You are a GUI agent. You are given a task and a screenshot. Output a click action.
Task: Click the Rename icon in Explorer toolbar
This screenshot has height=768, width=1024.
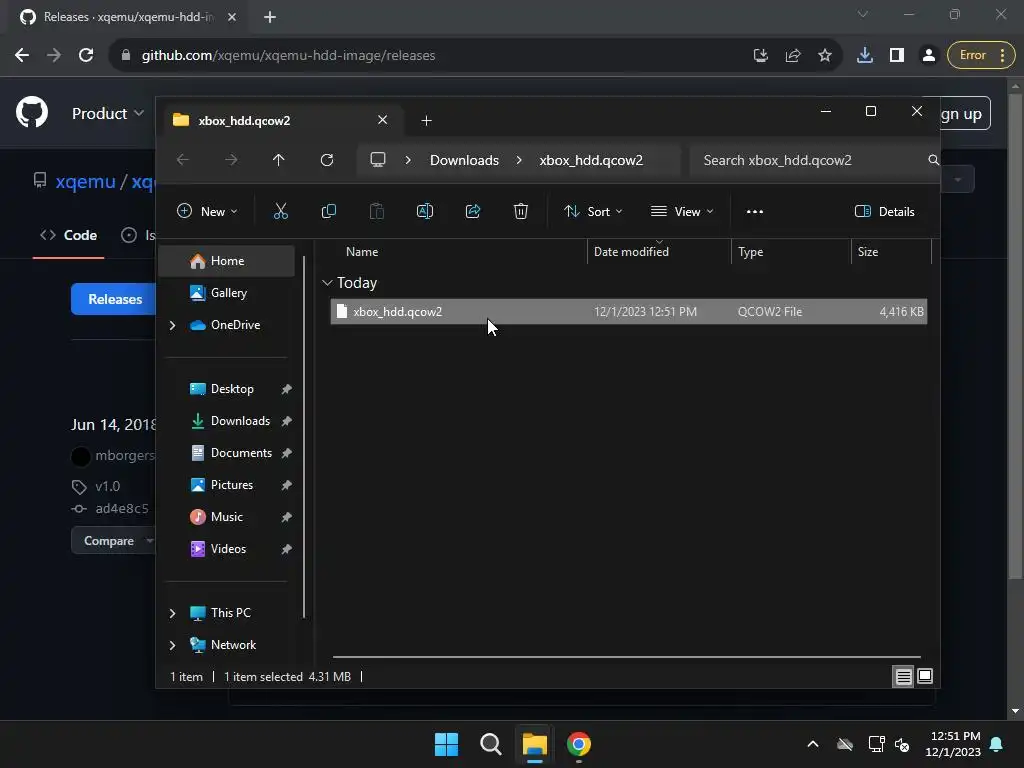[x=424, y=211]
